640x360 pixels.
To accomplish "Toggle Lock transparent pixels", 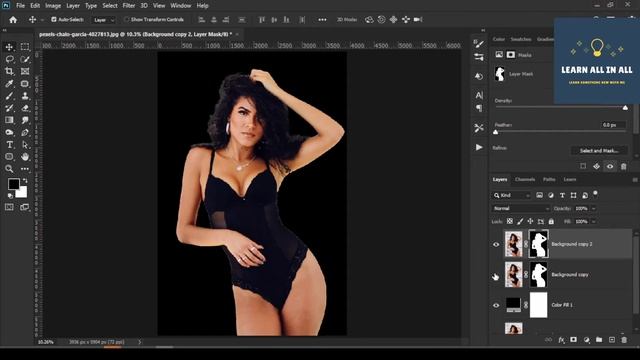I will pos(510,221).
